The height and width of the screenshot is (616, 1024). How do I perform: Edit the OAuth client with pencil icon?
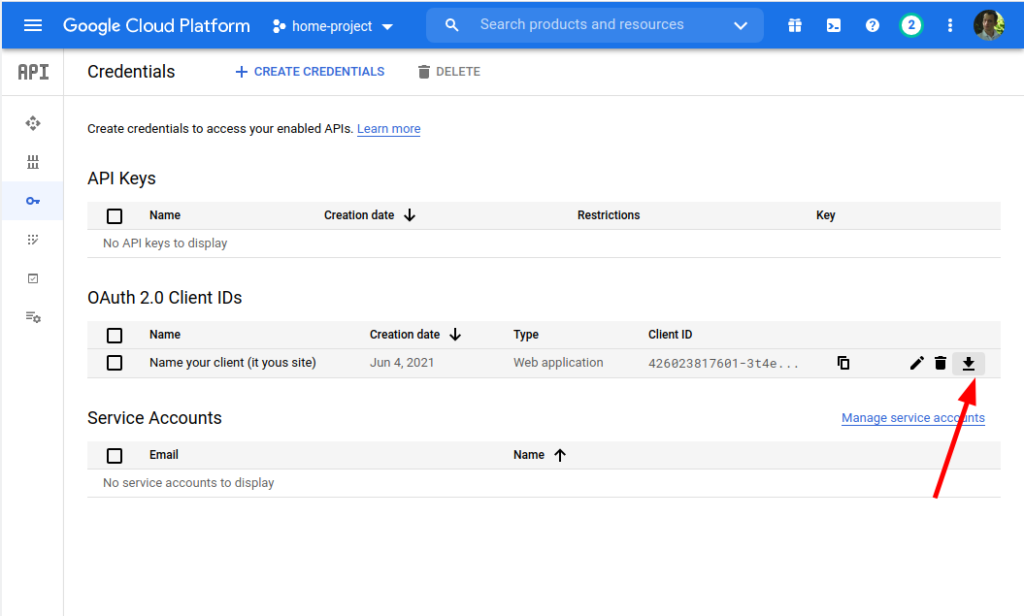click(917, 363)
